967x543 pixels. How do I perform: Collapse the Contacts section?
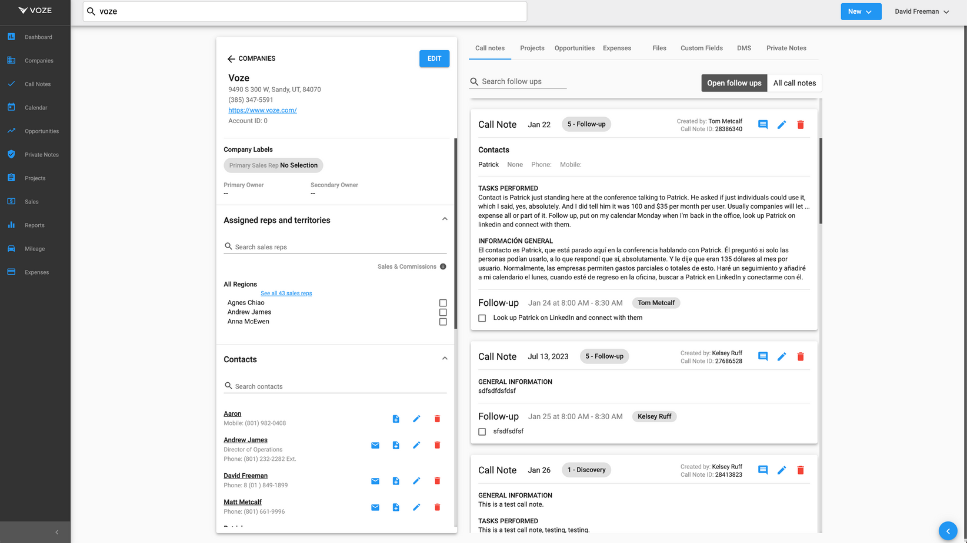point(445,359)
